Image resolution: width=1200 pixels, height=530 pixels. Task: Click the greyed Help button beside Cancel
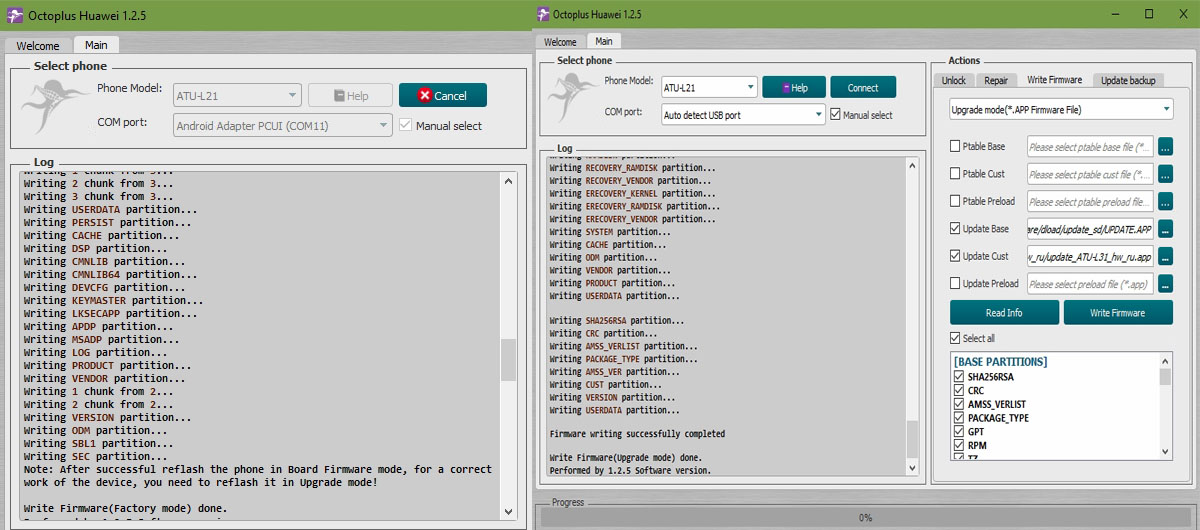coord(350,96)
